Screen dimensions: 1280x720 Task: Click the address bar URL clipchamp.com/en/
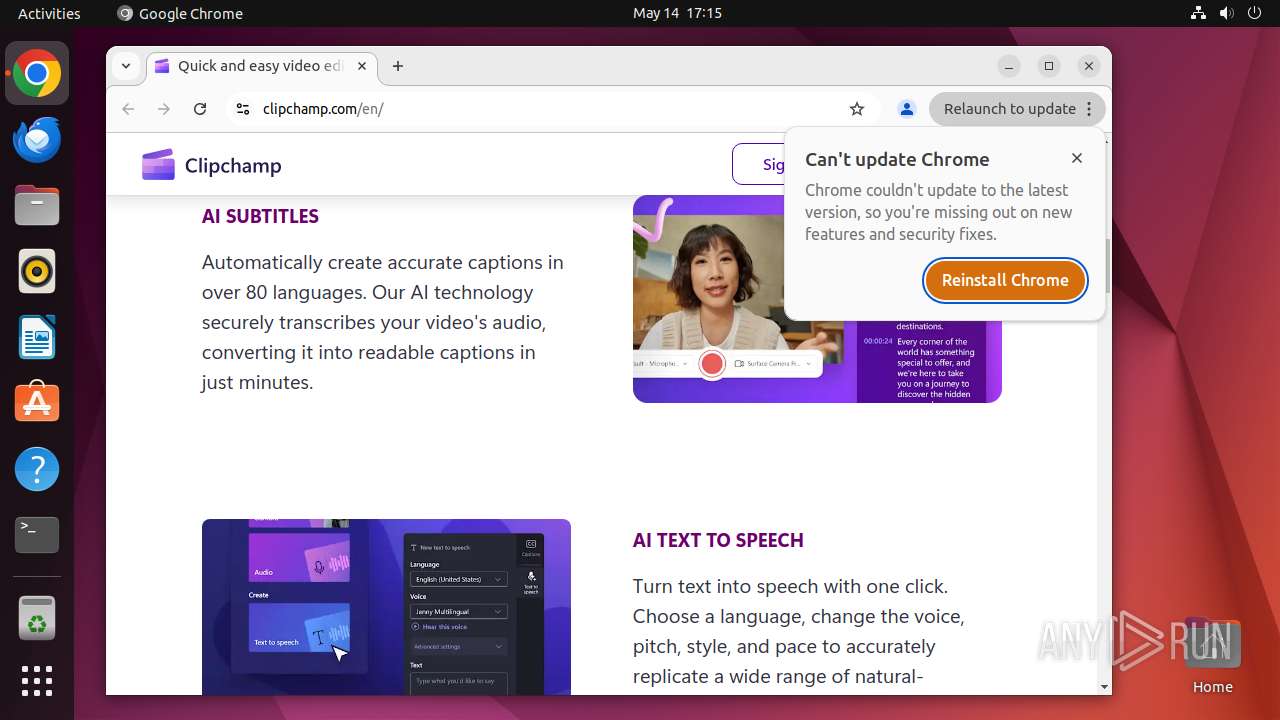coord(323,109)
